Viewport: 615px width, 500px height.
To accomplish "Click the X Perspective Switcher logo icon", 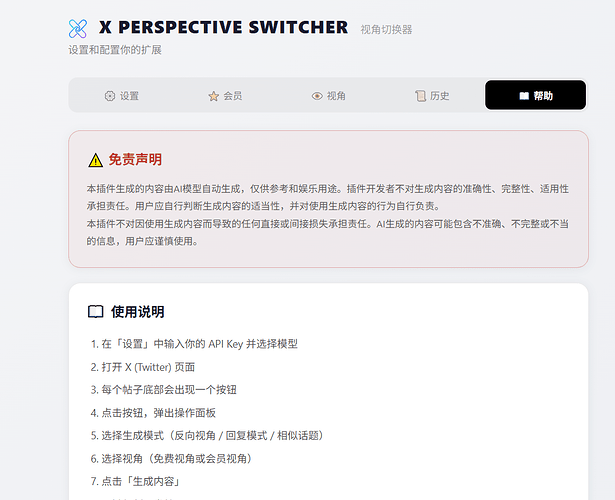I will [78, 29].
